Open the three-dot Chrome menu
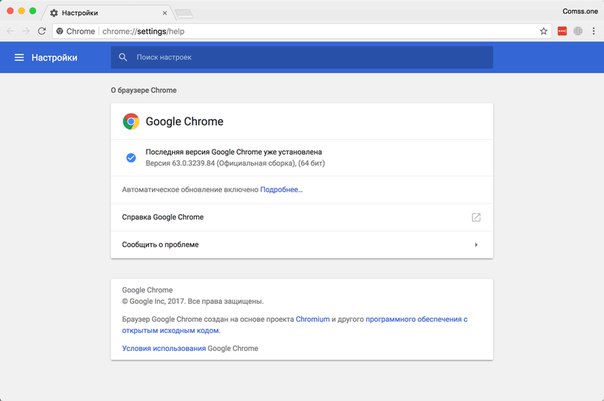604x401 pixels. pyautogui.click(x=594, y=31)
